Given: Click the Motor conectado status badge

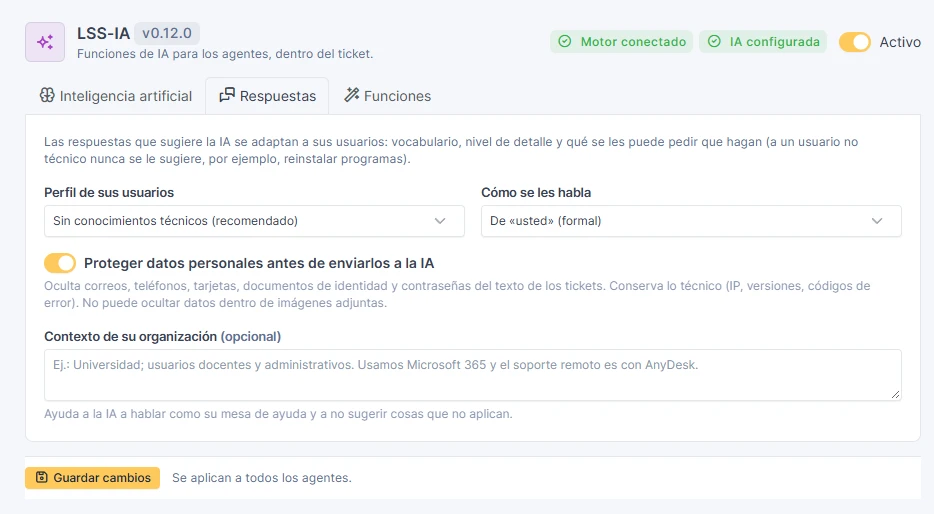Looking at the screenshot, I should (621, 42).
